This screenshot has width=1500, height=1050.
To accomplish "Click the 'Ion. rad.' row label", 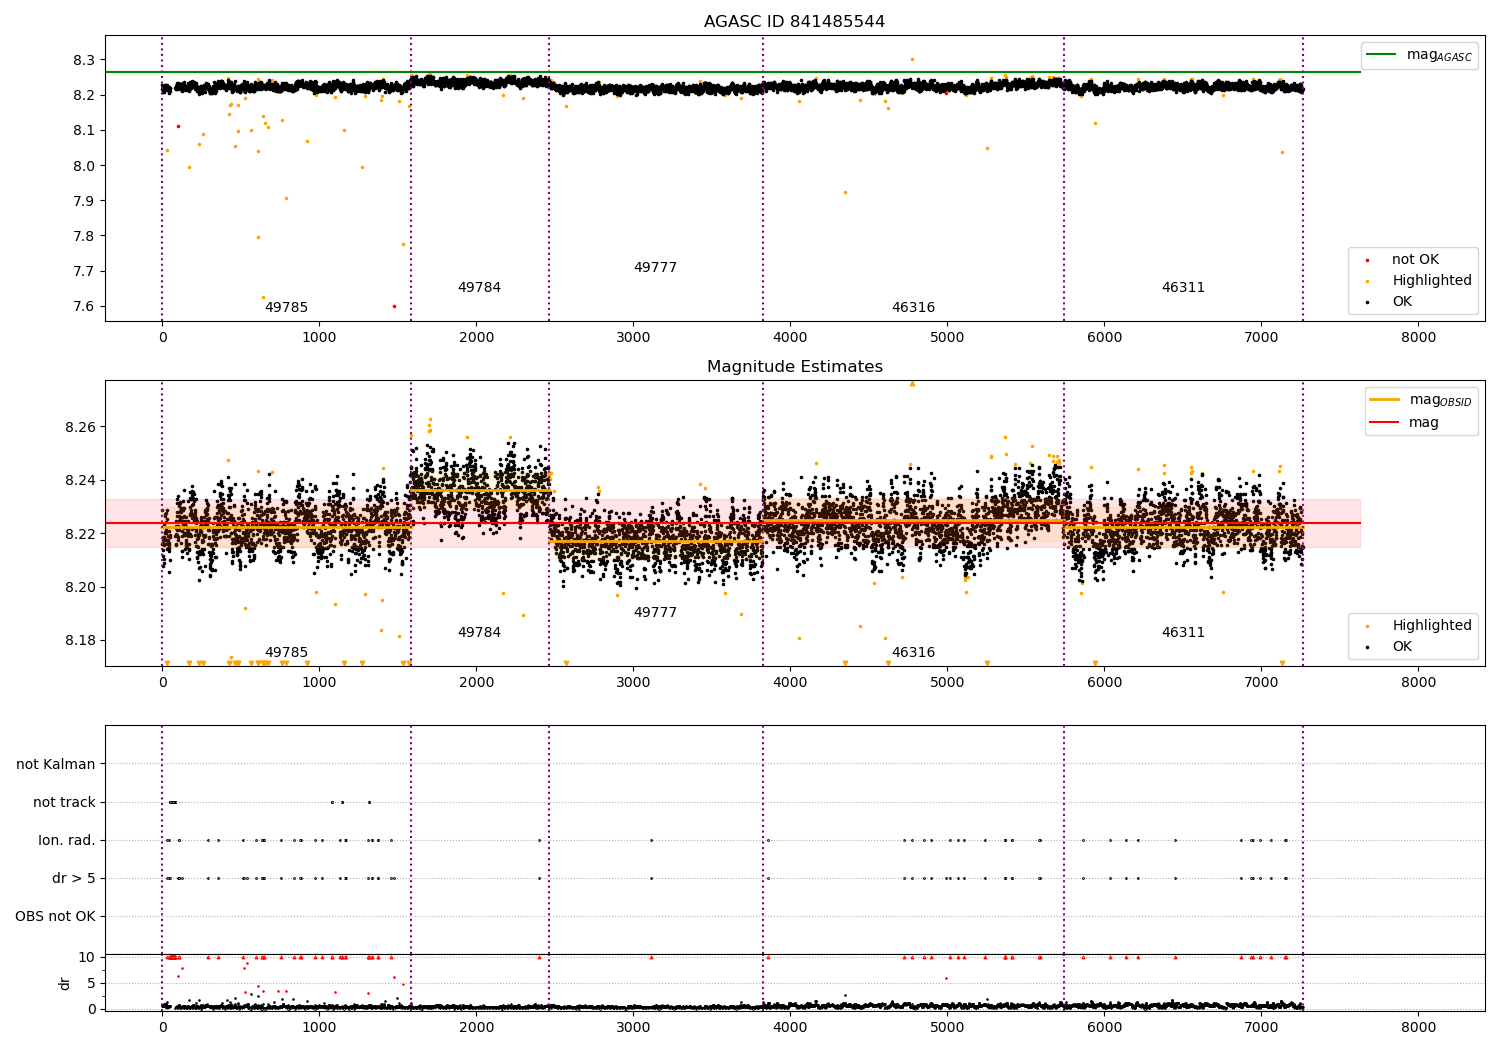I will [67, 841].
